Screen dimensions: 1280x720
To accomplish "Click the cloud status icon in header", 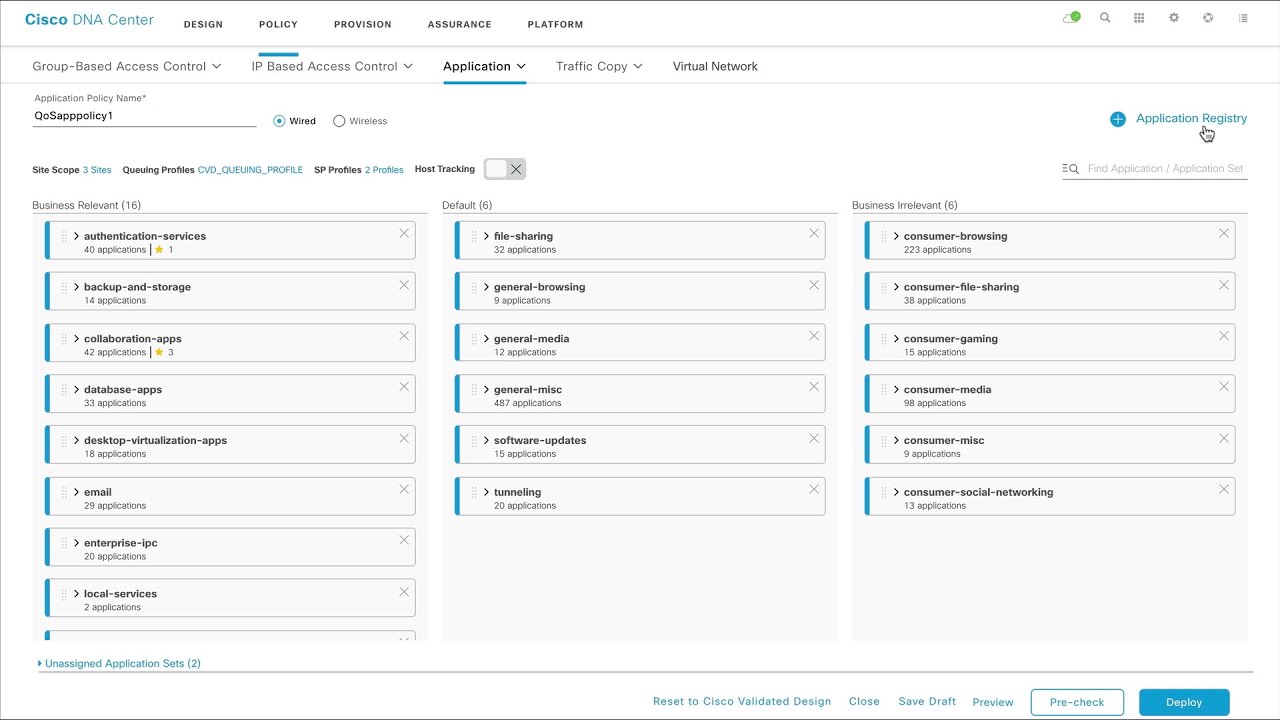I will tap(1071, 18).
